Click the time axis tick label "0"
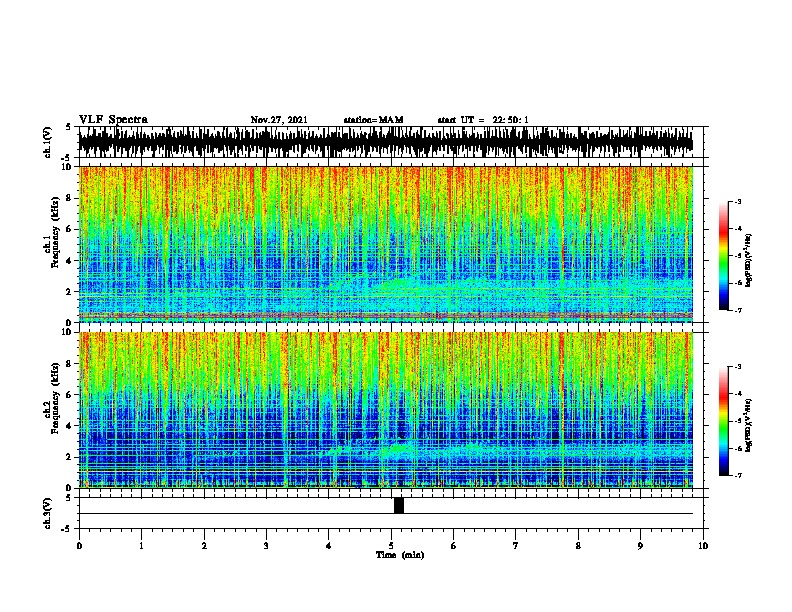This screenshot has width=792, height=612. tap(79, 545)
